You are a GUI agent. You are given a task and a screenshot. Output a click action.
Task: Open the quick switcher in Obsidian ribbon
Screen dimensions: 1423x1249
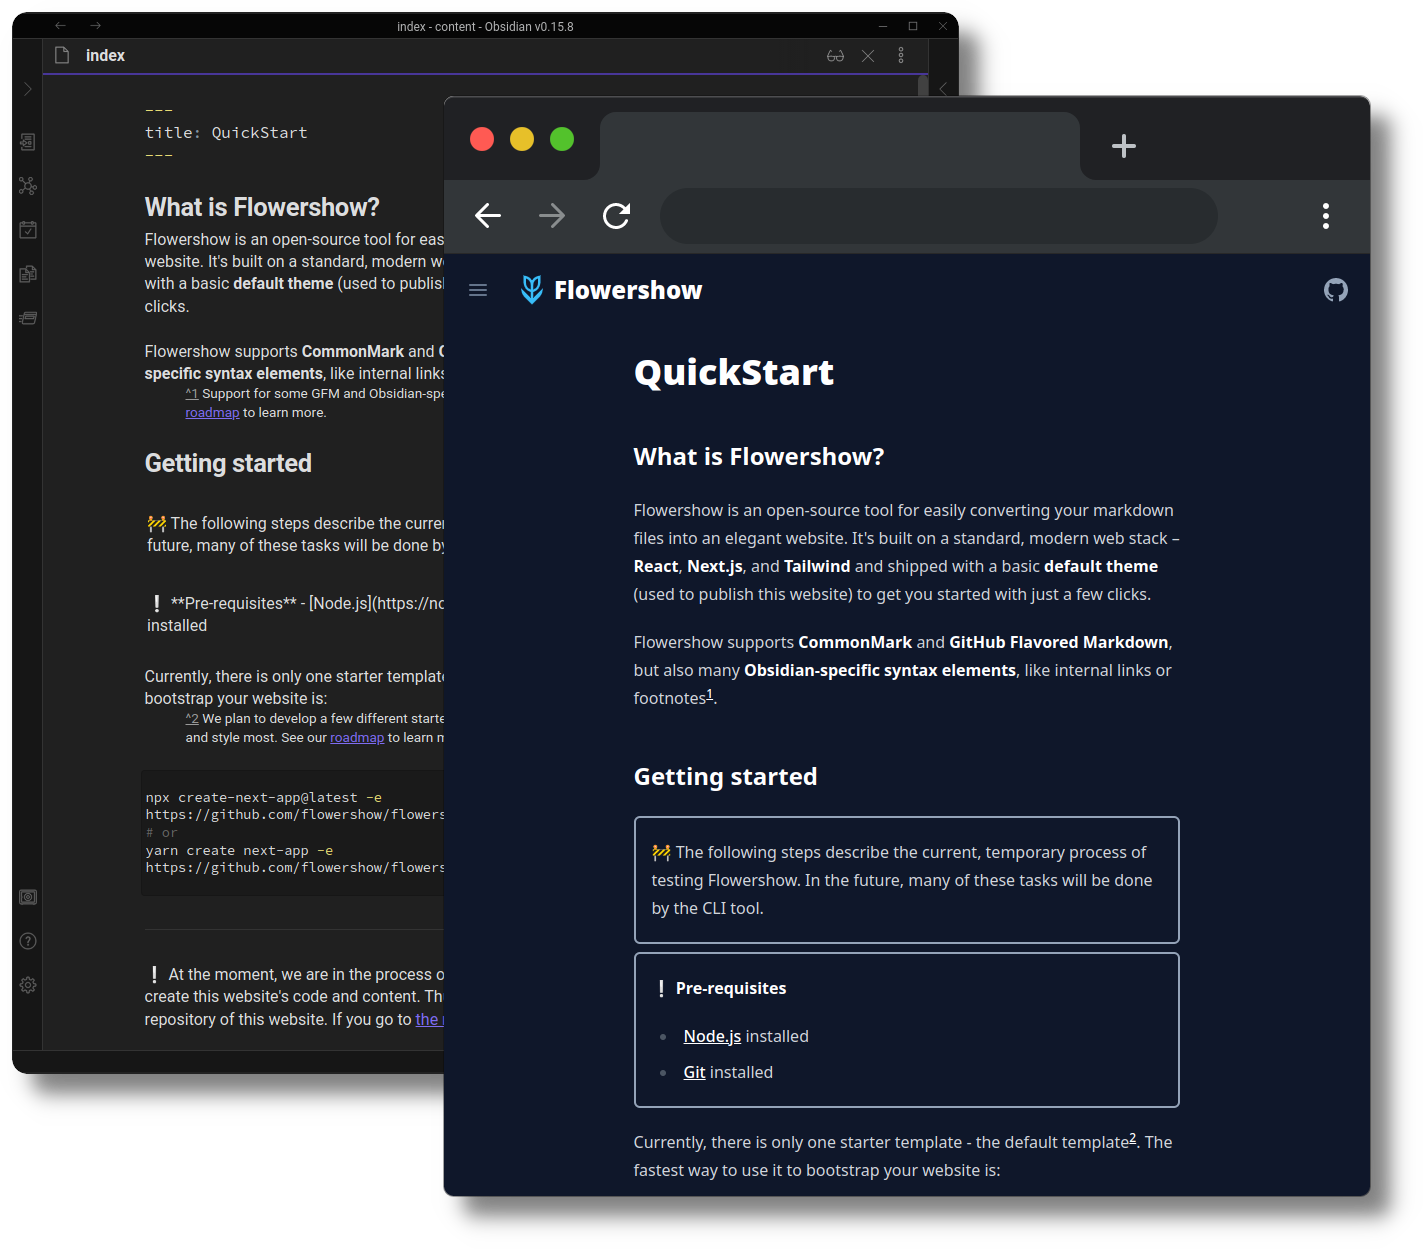coord(28,142)
